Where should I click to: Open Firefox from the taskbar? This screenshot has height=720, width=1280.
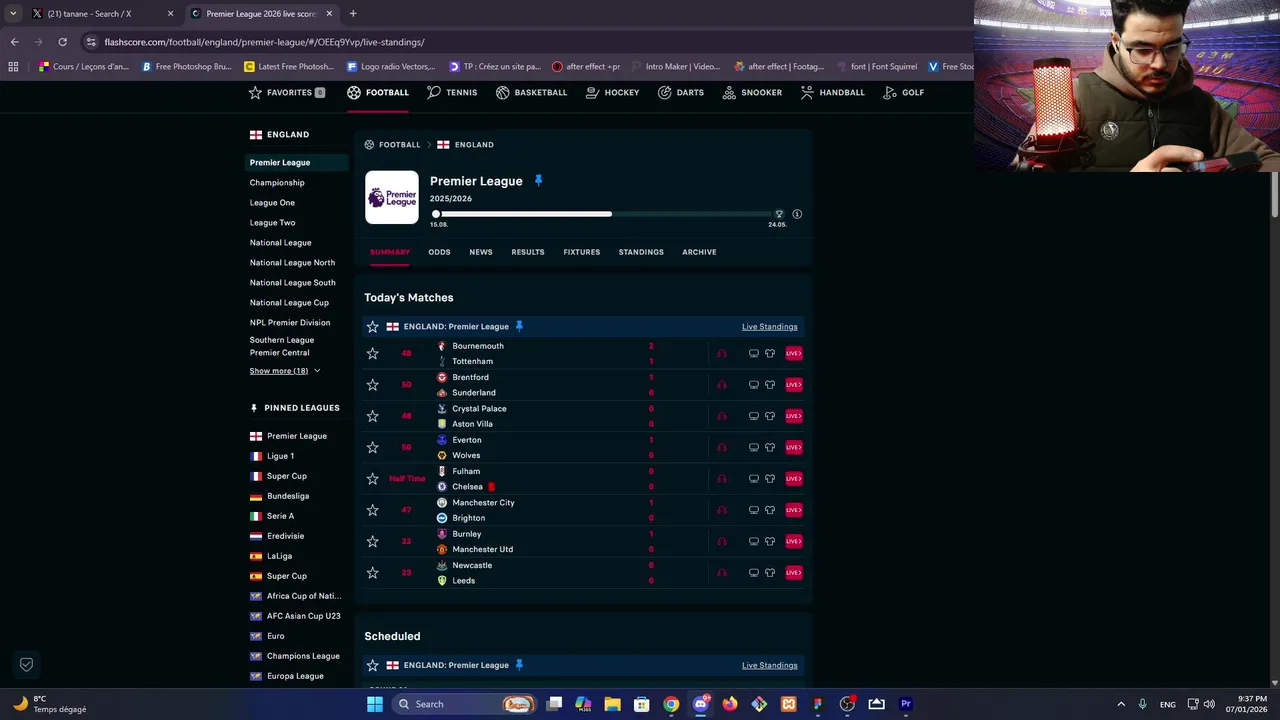click(x=730, y=704)
